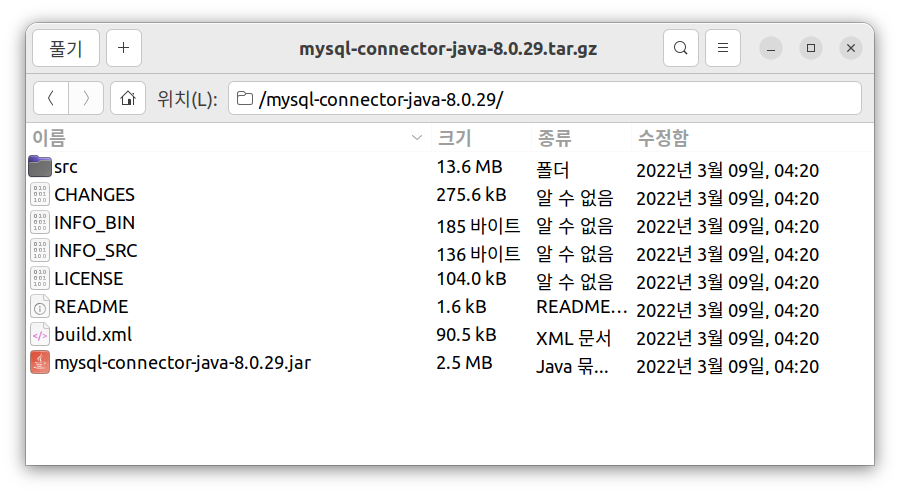The image size is (900, 494).
Task: Click the 13.6 MB size value
Action: [x=470, y=167]
